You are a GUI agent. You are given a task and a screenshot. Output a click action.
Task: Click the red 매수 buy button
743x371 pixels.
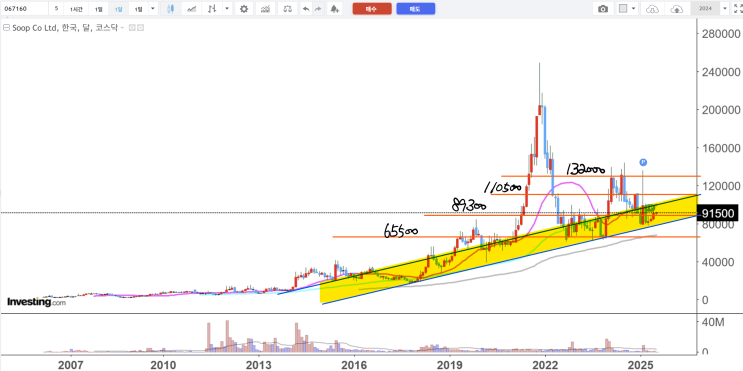[x=372, y=9]
